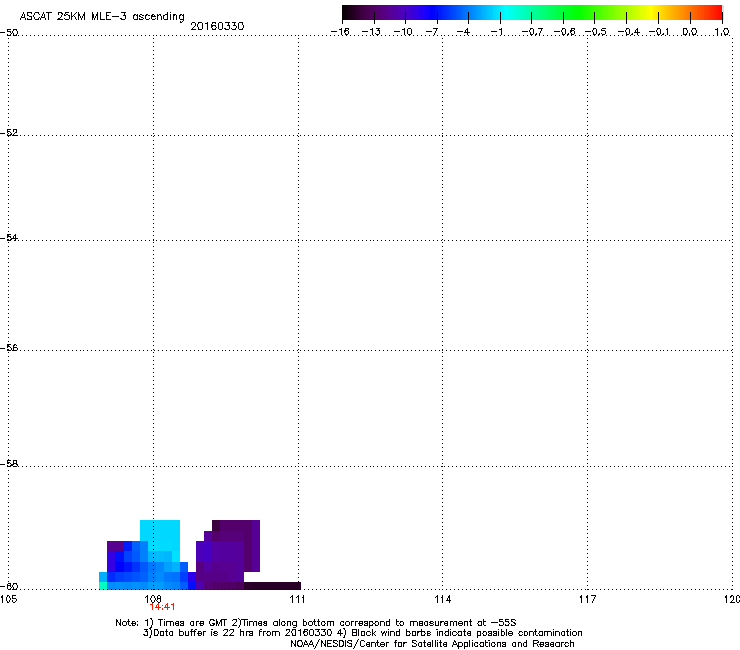Viewport: 740px width, 650px height.
Task: Click the longitude label 108
Action: pos(153,599)
